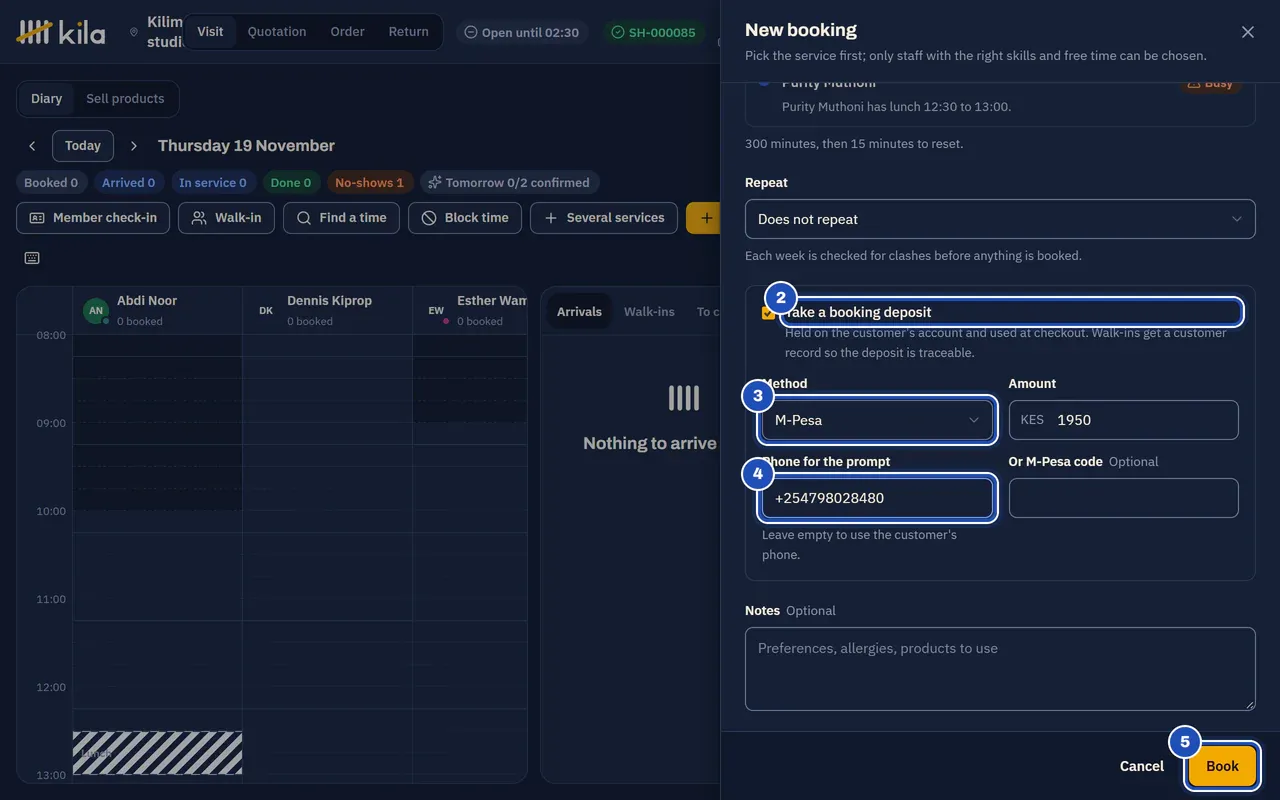The width and height of the screenshot is (1280, 800).
Task: Click the location pin icon beside the studio name
Action: (134, 32)
